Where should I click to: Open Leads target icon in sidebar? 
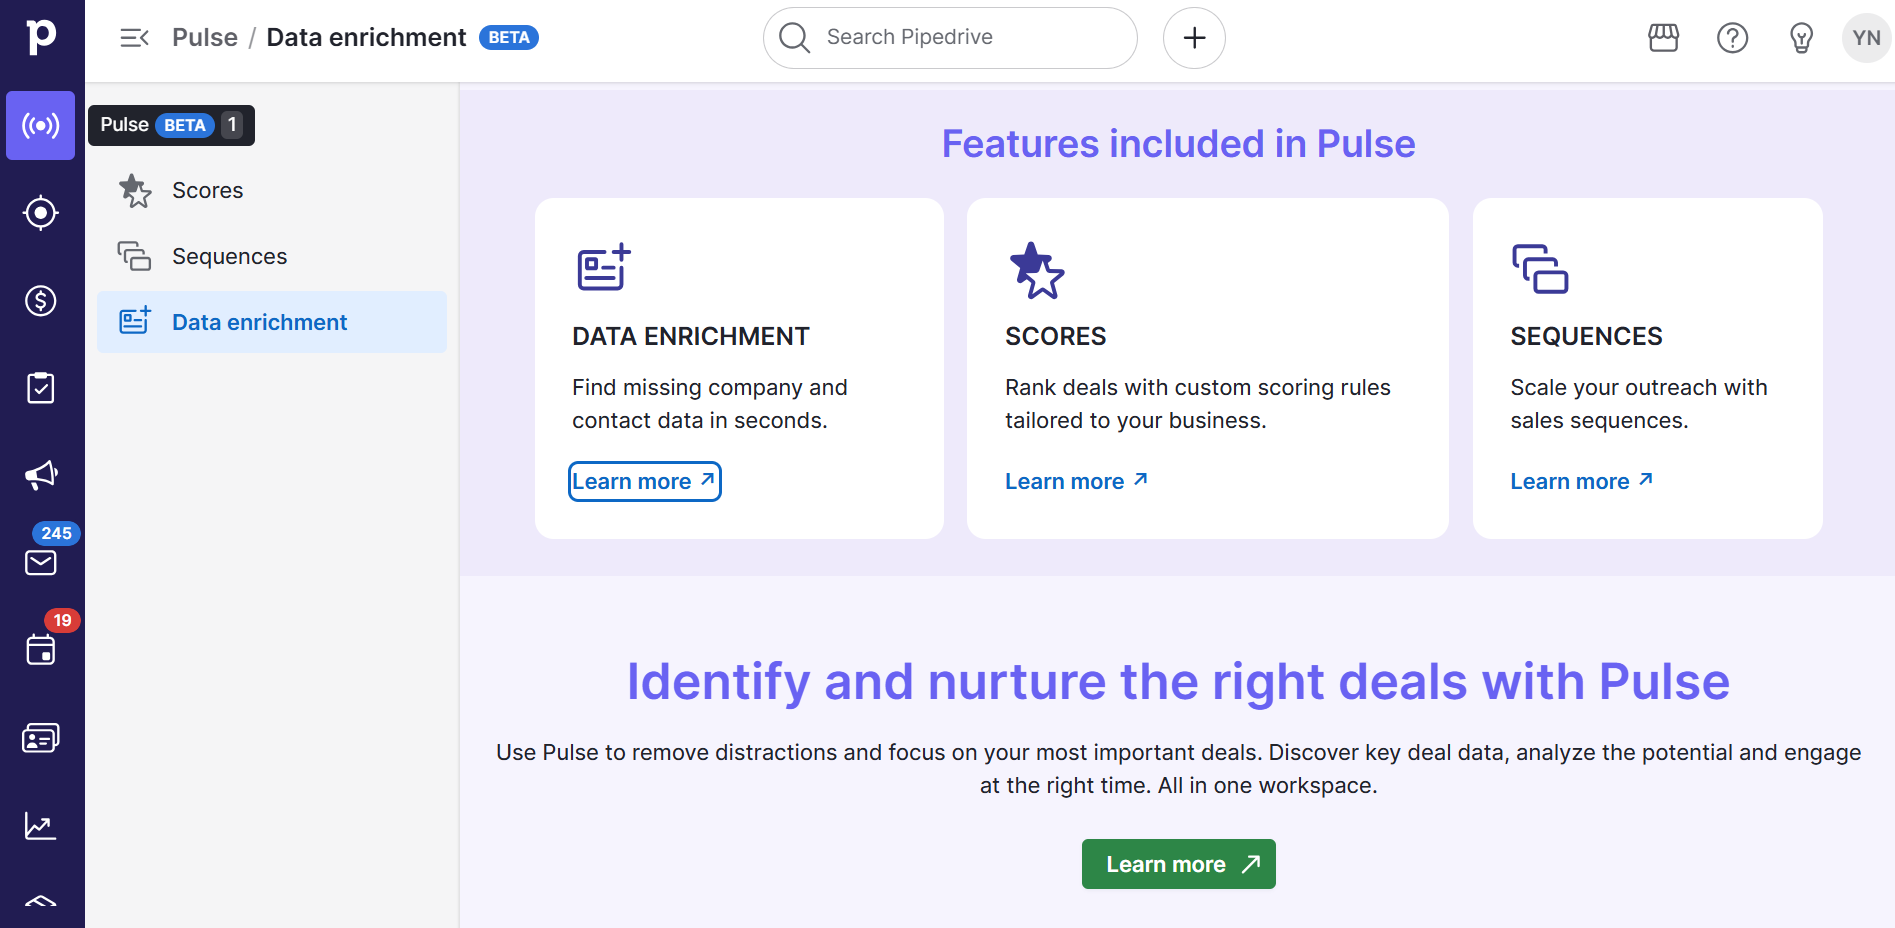point(41,213)
